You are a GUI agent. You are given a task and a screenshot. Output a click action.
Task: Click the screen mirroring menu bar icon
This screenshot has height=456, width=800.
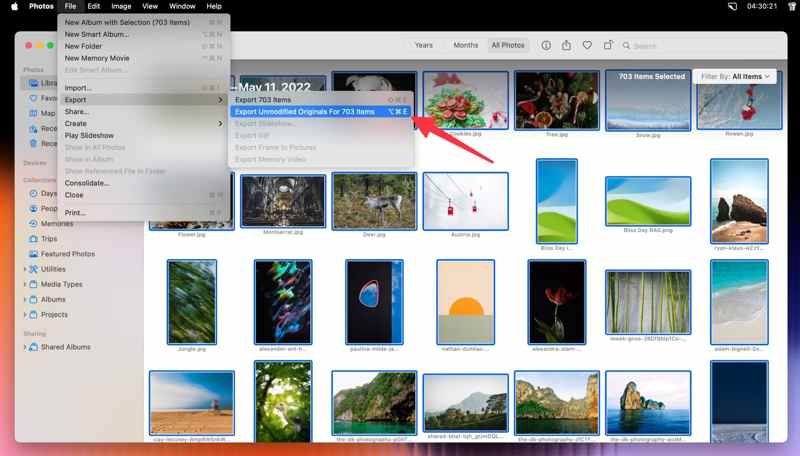point(732,6)
